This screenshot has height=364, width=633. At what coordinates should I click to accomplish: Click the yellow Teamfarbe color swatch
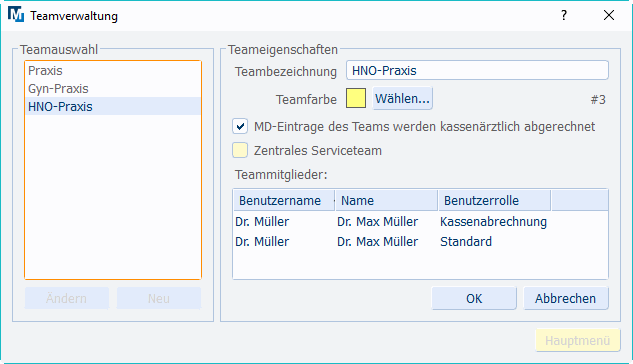point(356,98)
